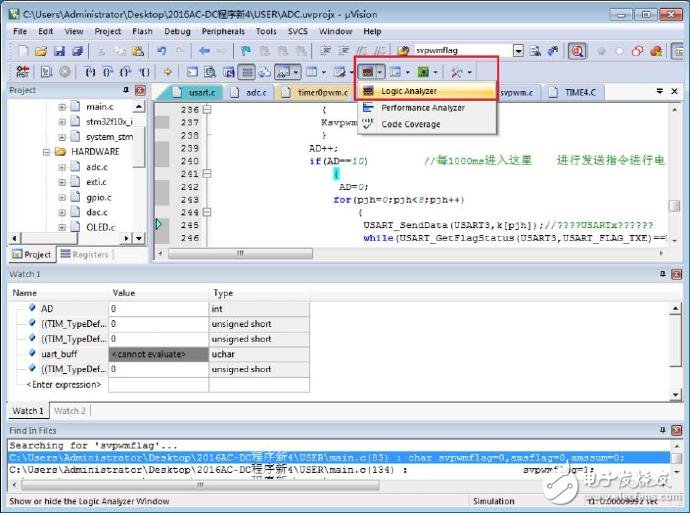Pin the Find In Files panel
Viewport: 690px width, 513px height.
point(663,430)
